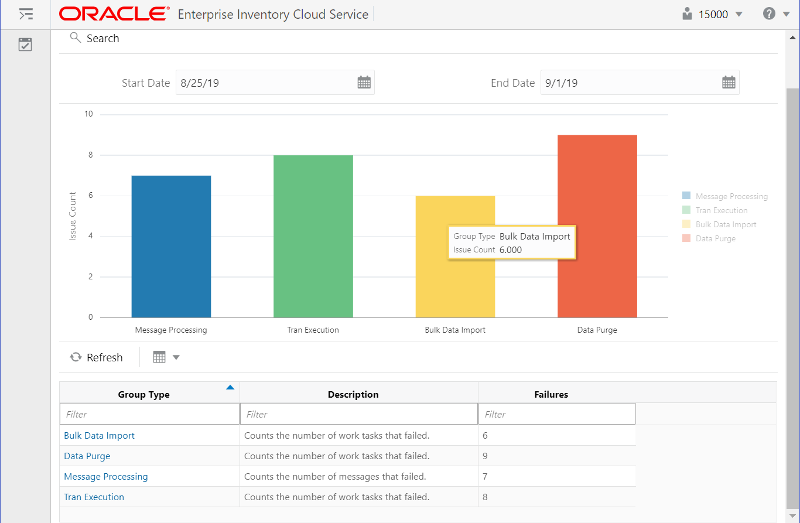
Task: Open the tasks checklist sidebar icon
Action: tap(25, 44)
